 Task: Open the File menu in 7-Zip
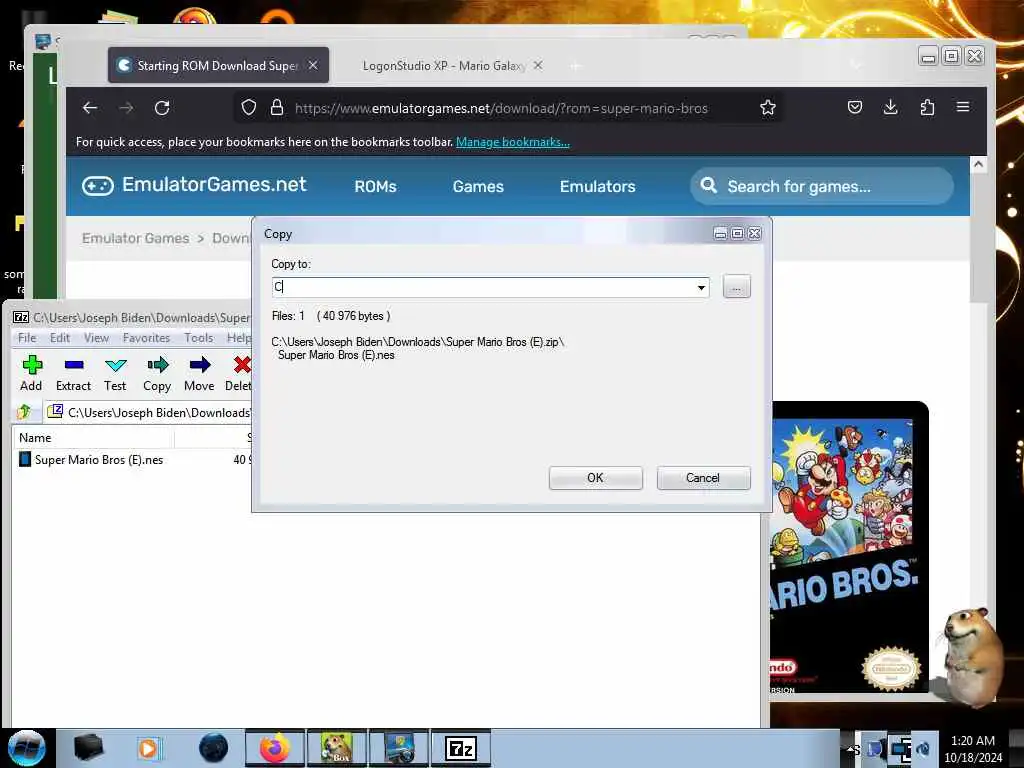point(27,338)
